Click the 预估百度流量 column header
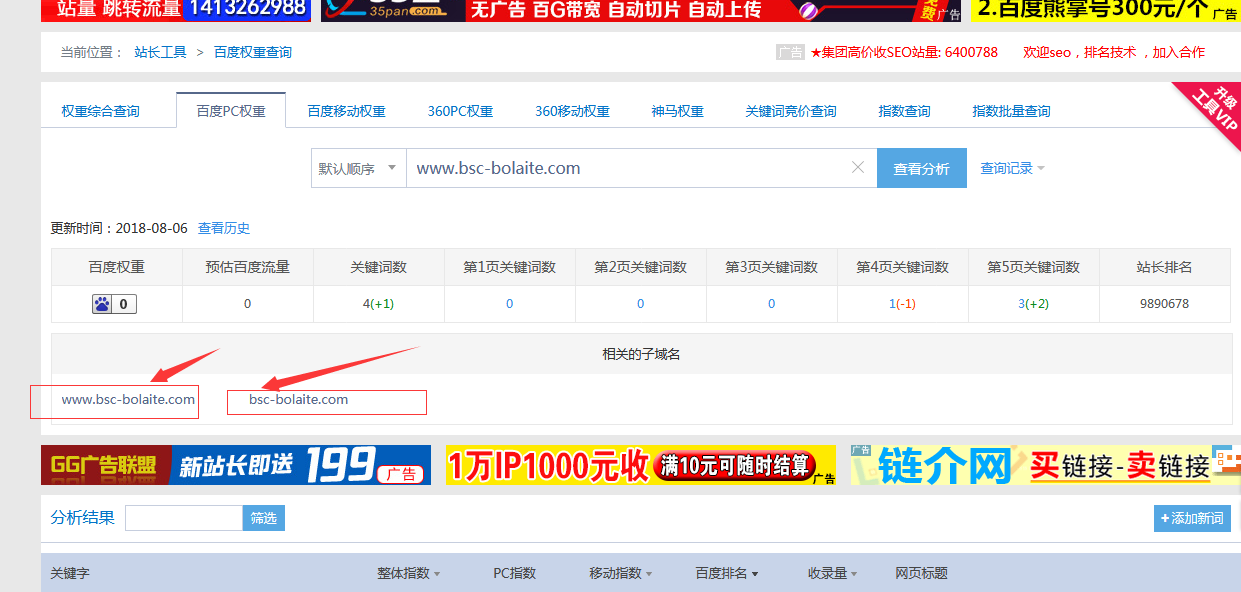 tap(247, 267)
